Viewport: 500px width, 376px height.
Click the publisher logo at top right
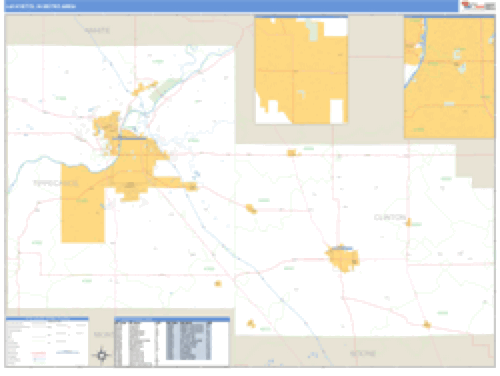pyautogui.click(x=478, y=6)
